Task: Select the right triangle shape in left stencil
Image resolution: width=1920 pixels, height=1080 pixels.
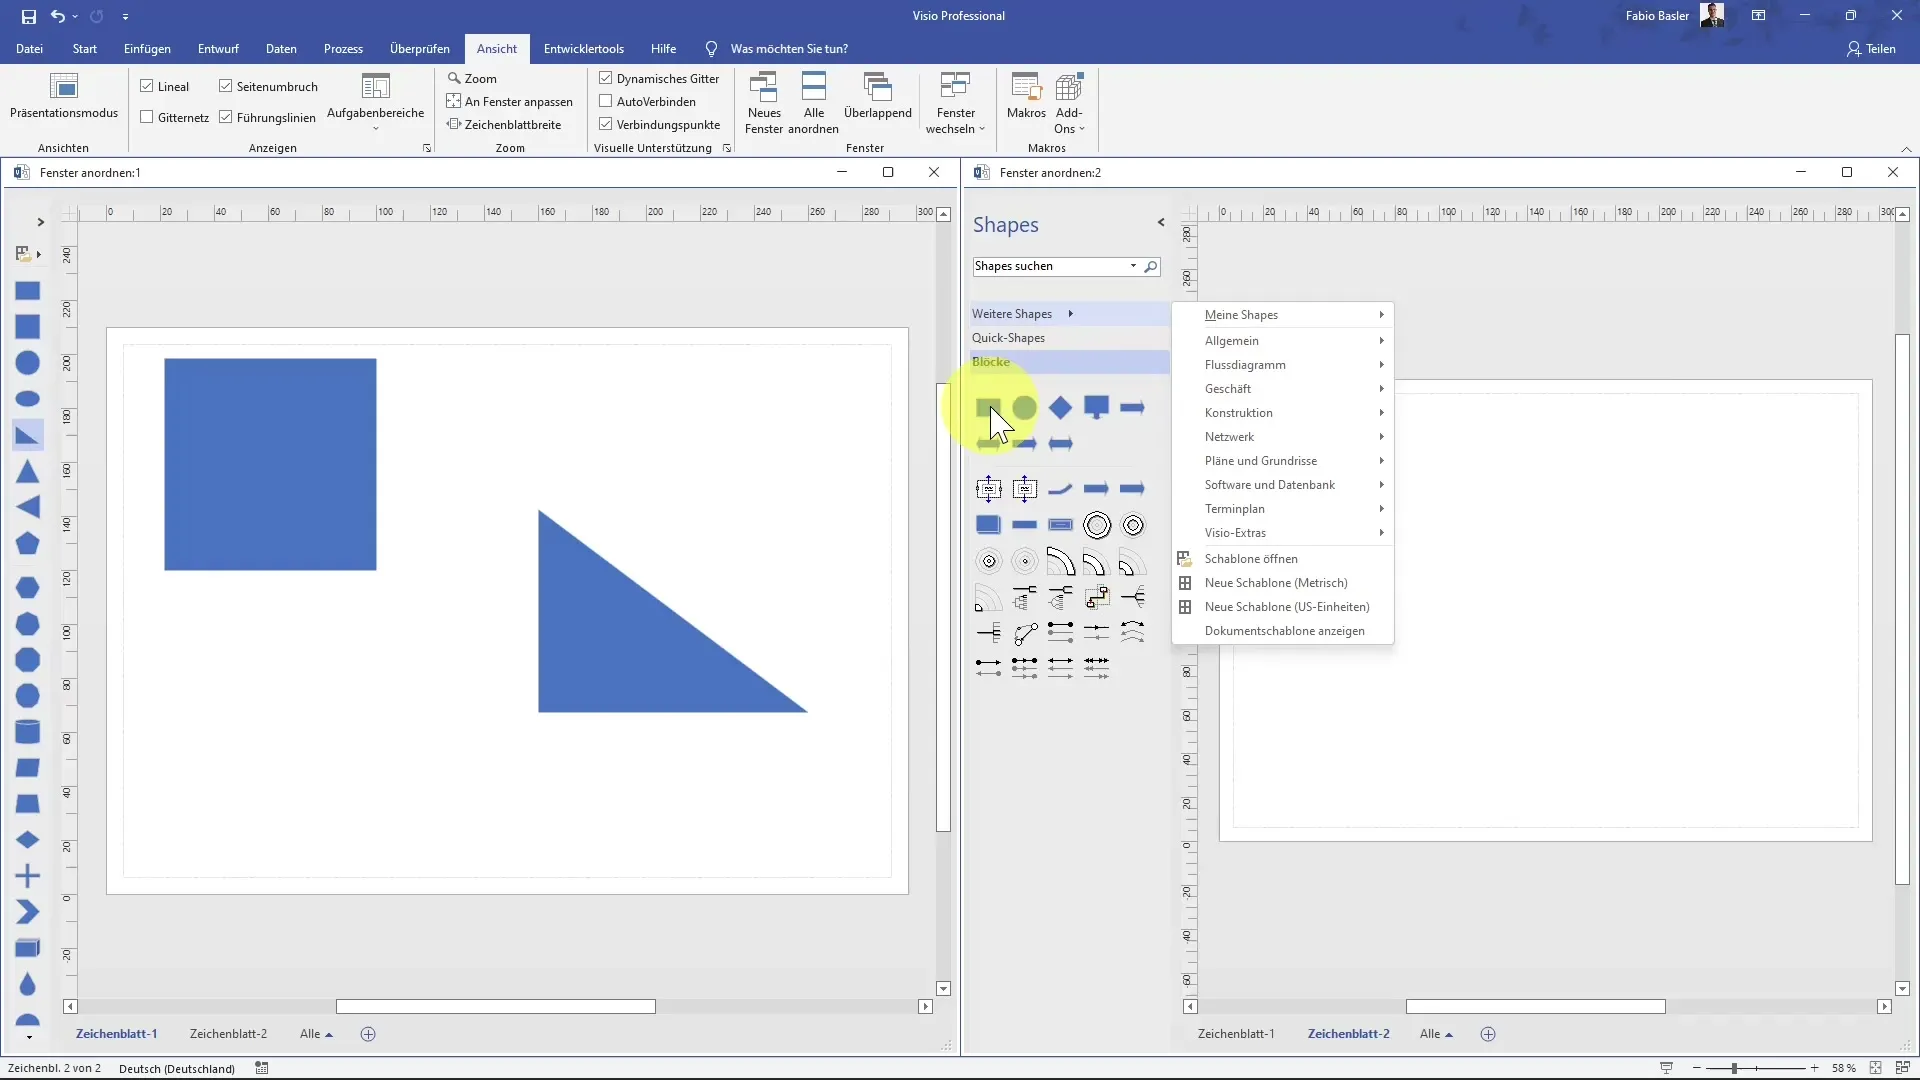Action: point(28,435)
